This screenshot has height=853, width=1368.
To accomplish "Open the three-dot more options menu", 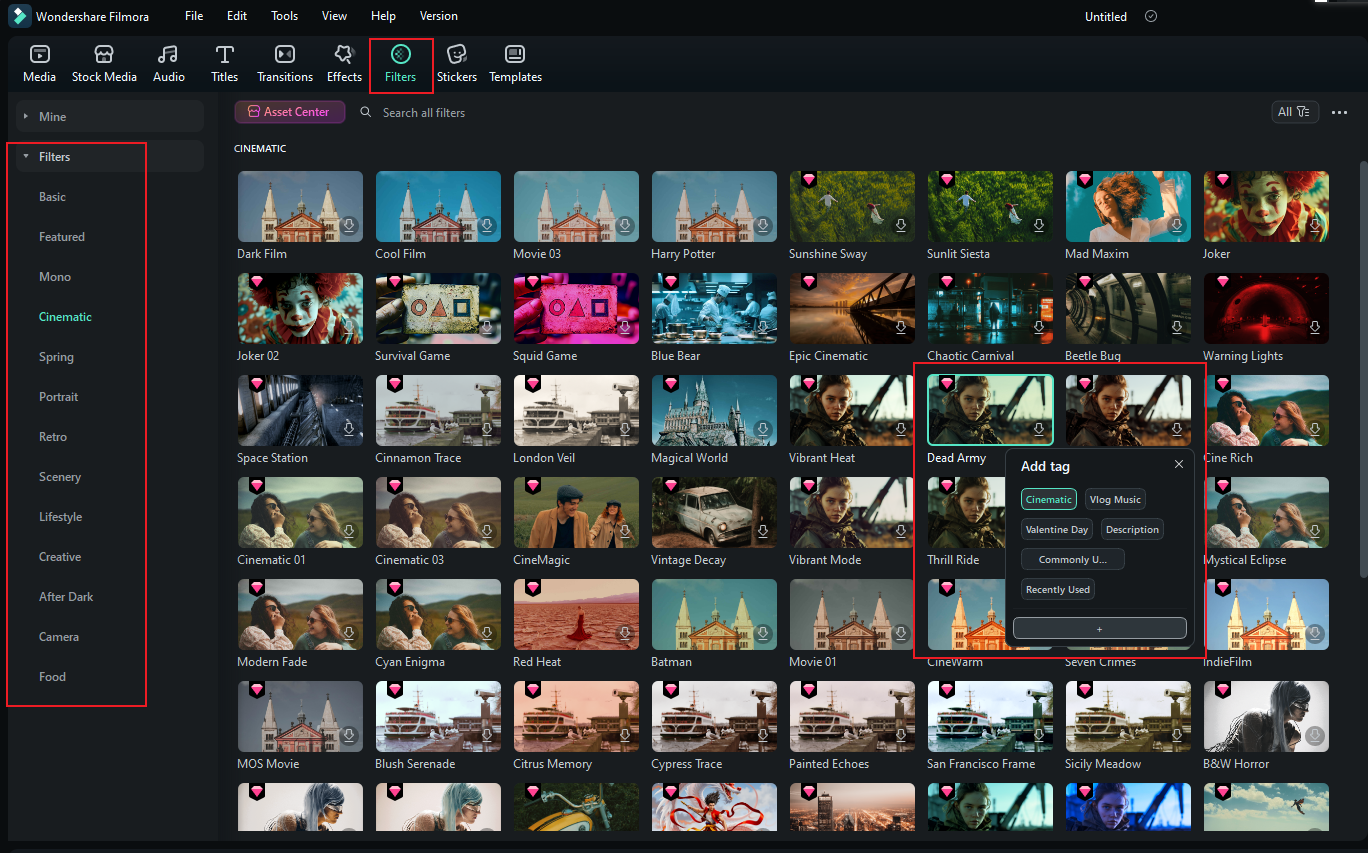I will [1339, 112].
